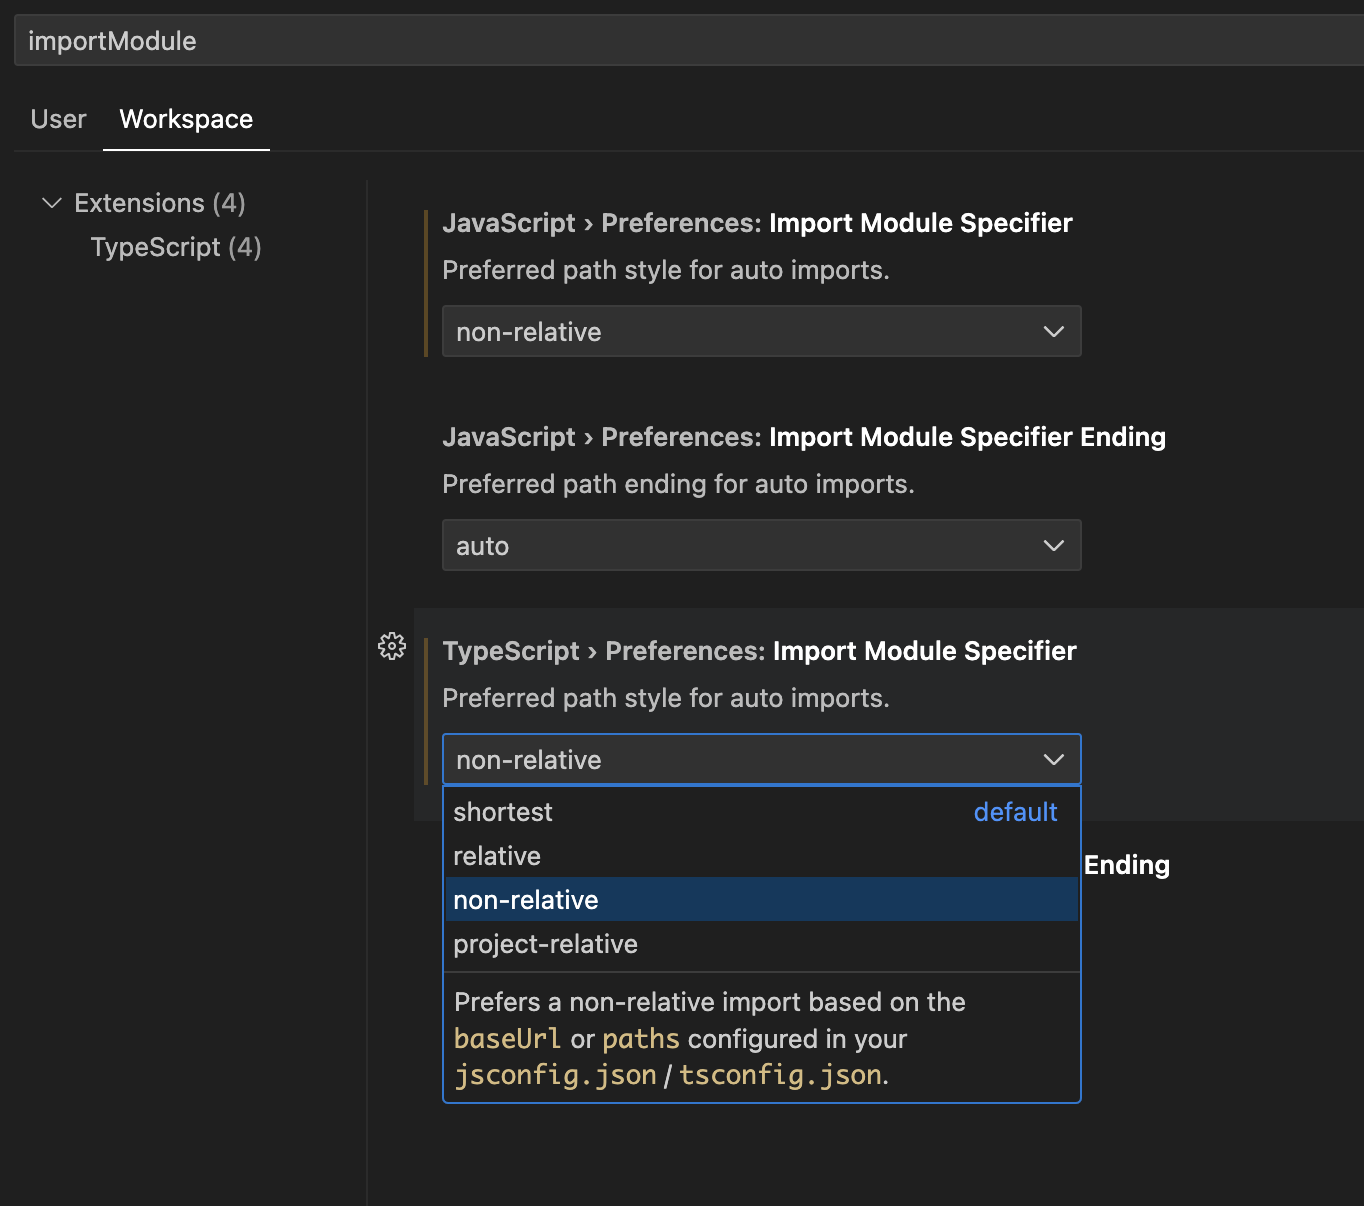Open JavaScript Import Module Specifier Ending dropdown
Viewport: 1364px width, 1206px height.
click(x=760, y=545)
